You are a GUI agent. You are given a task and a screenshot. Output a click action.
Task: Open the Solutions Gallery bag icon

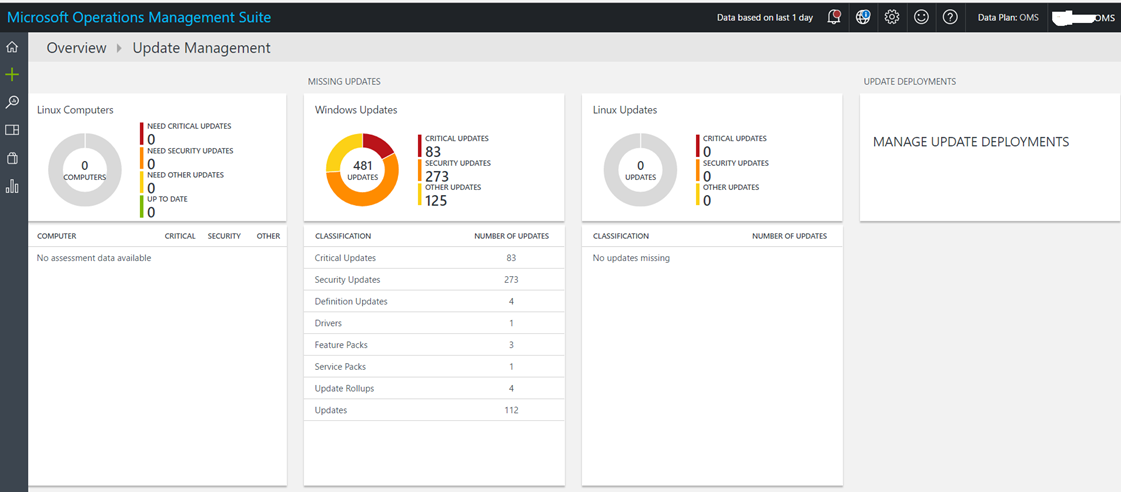[11, 158]
